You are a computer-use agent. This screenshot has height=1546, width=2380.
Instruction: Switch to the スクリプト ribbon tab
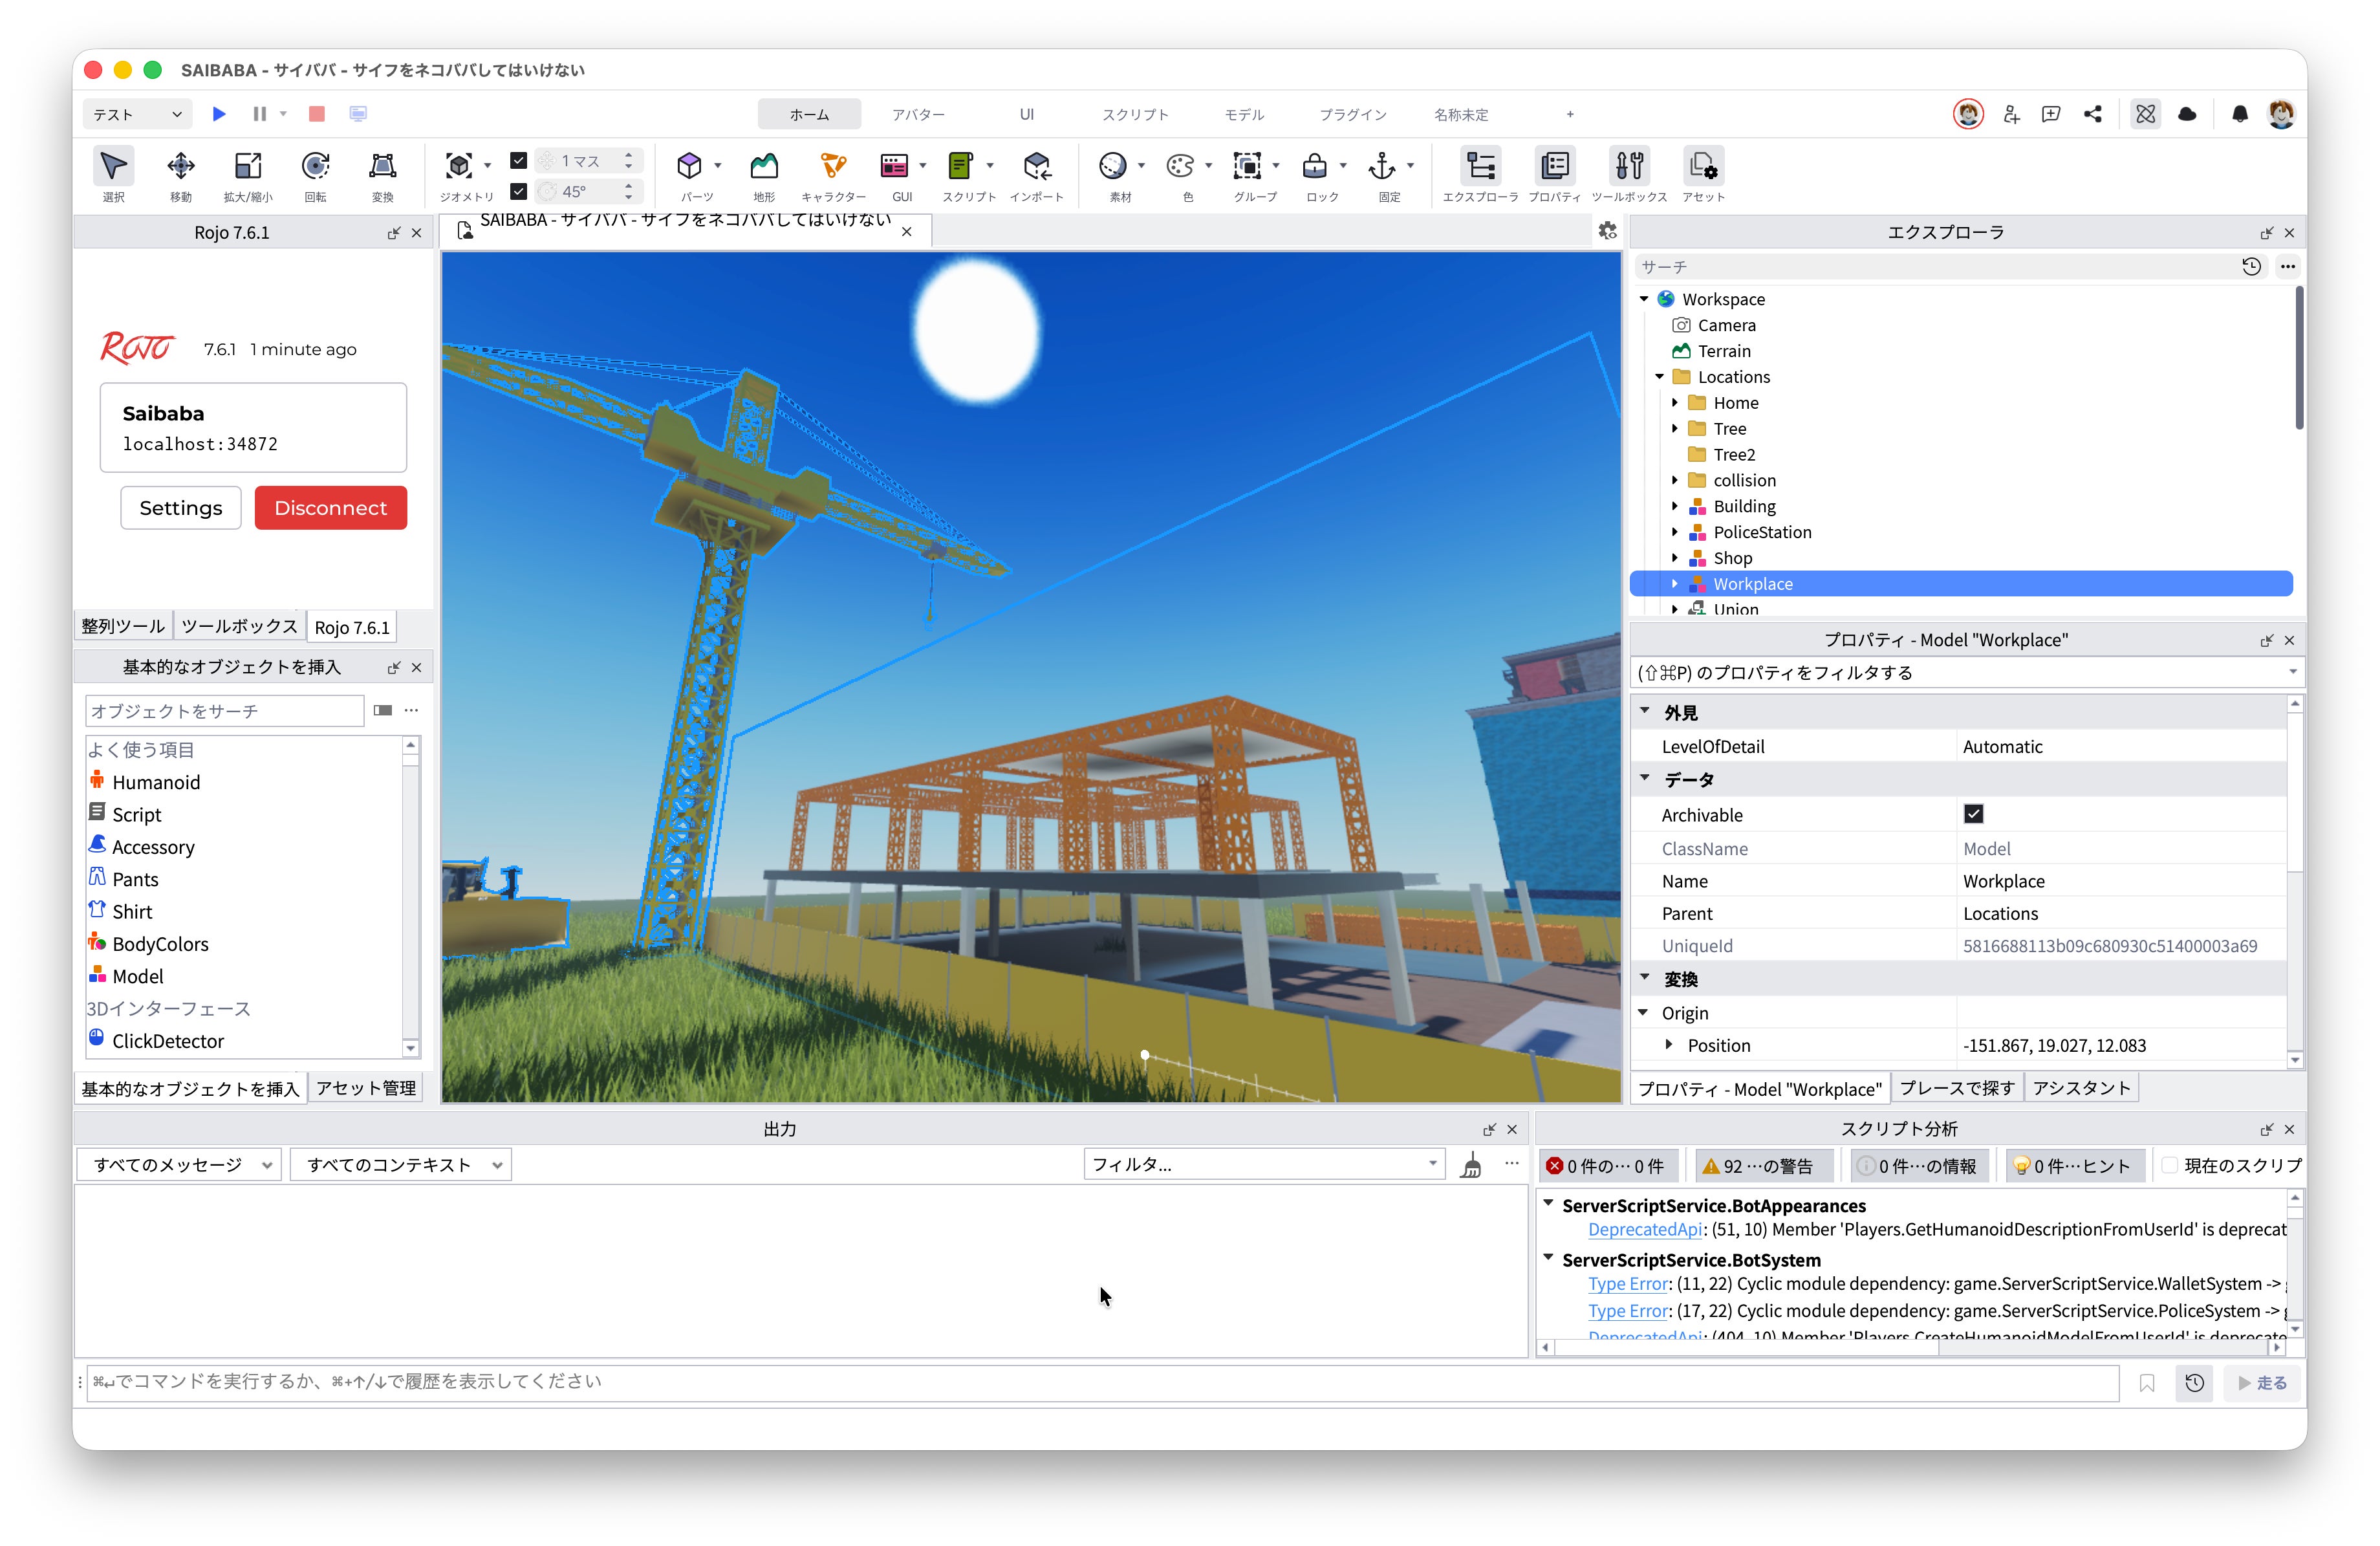pos(1135,115)
